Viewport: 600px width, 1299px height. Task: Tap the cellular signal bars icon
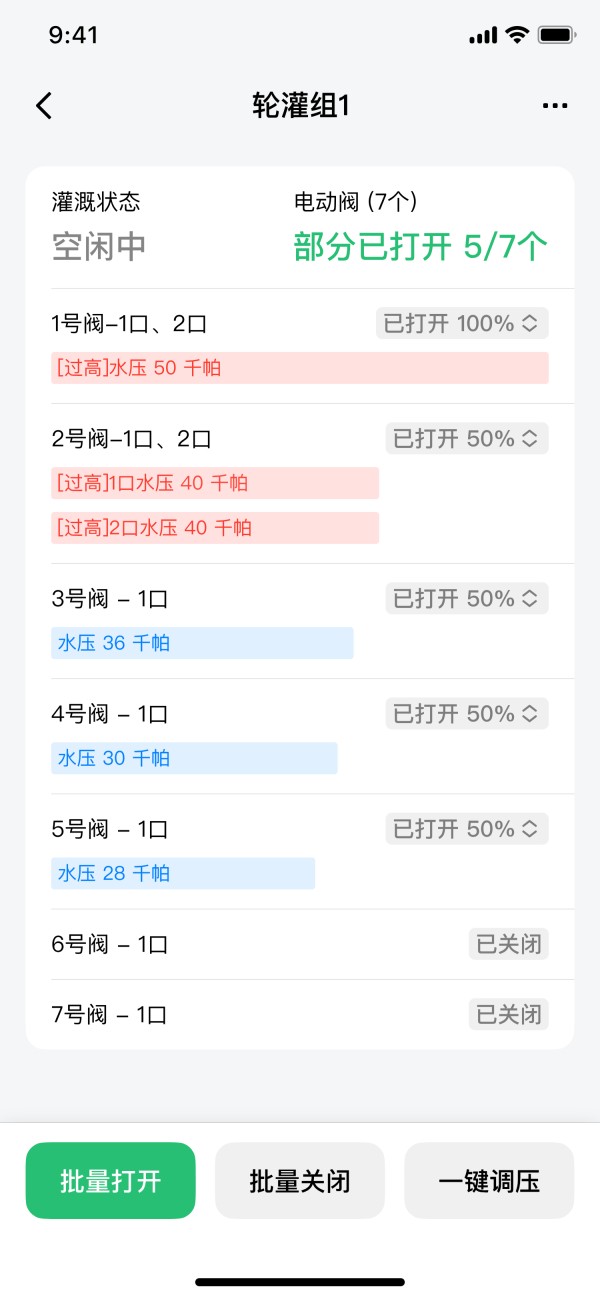[482, 36]
